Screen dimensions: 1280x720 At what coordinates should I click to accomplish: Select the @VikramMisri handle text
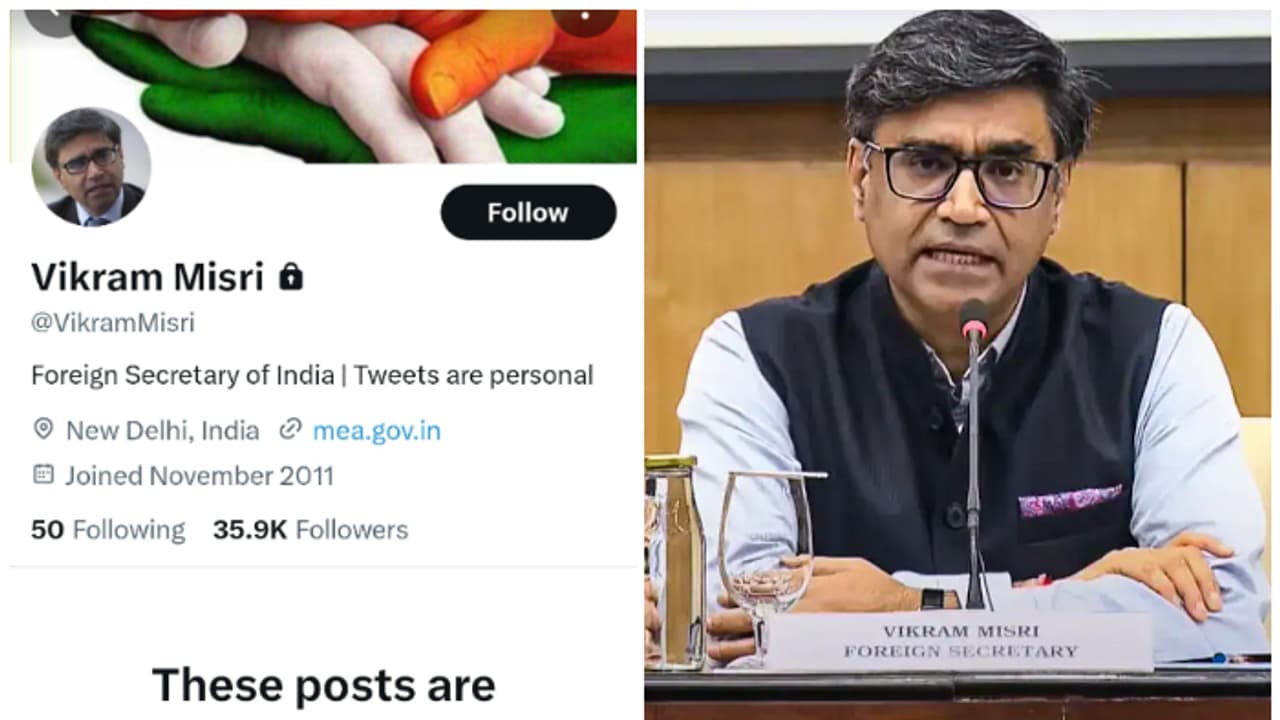[113, 323]
